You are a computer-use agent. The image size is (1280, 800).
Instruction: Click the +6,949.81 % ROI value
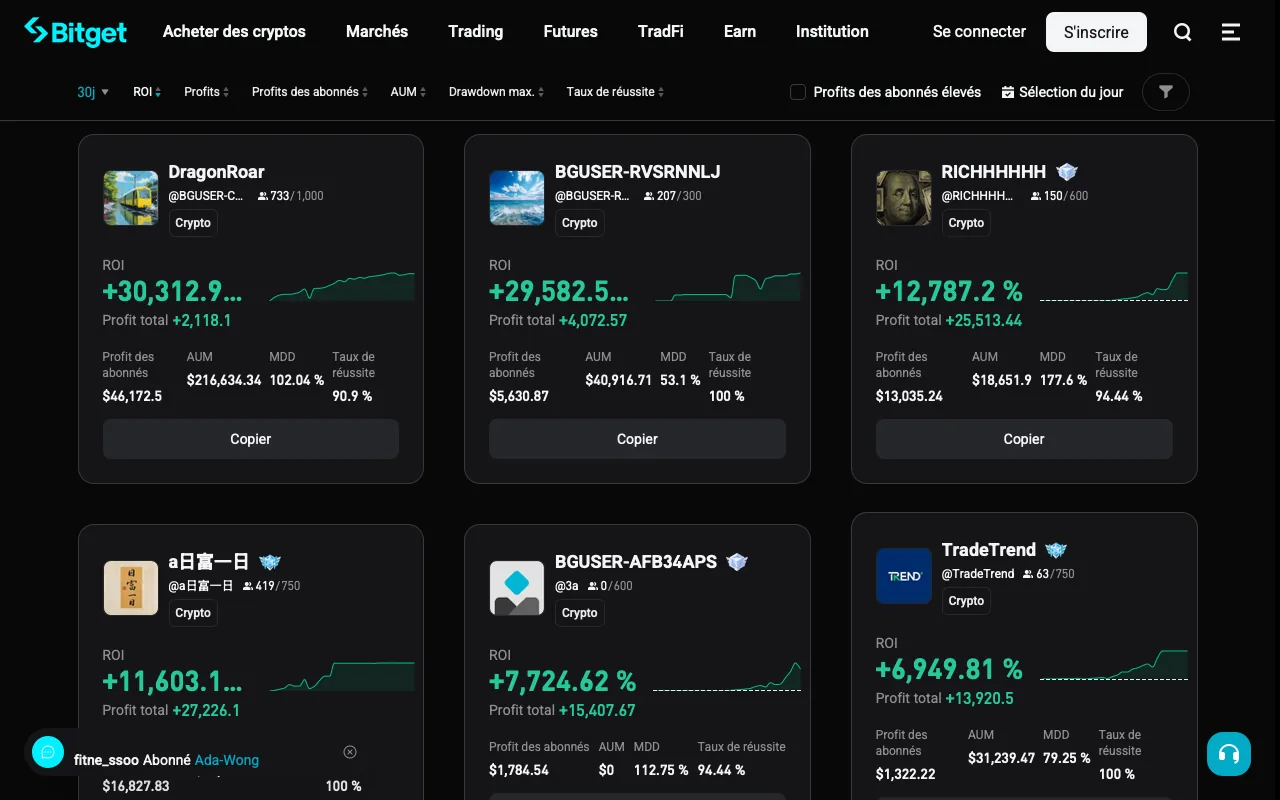(x=949, y=669)
